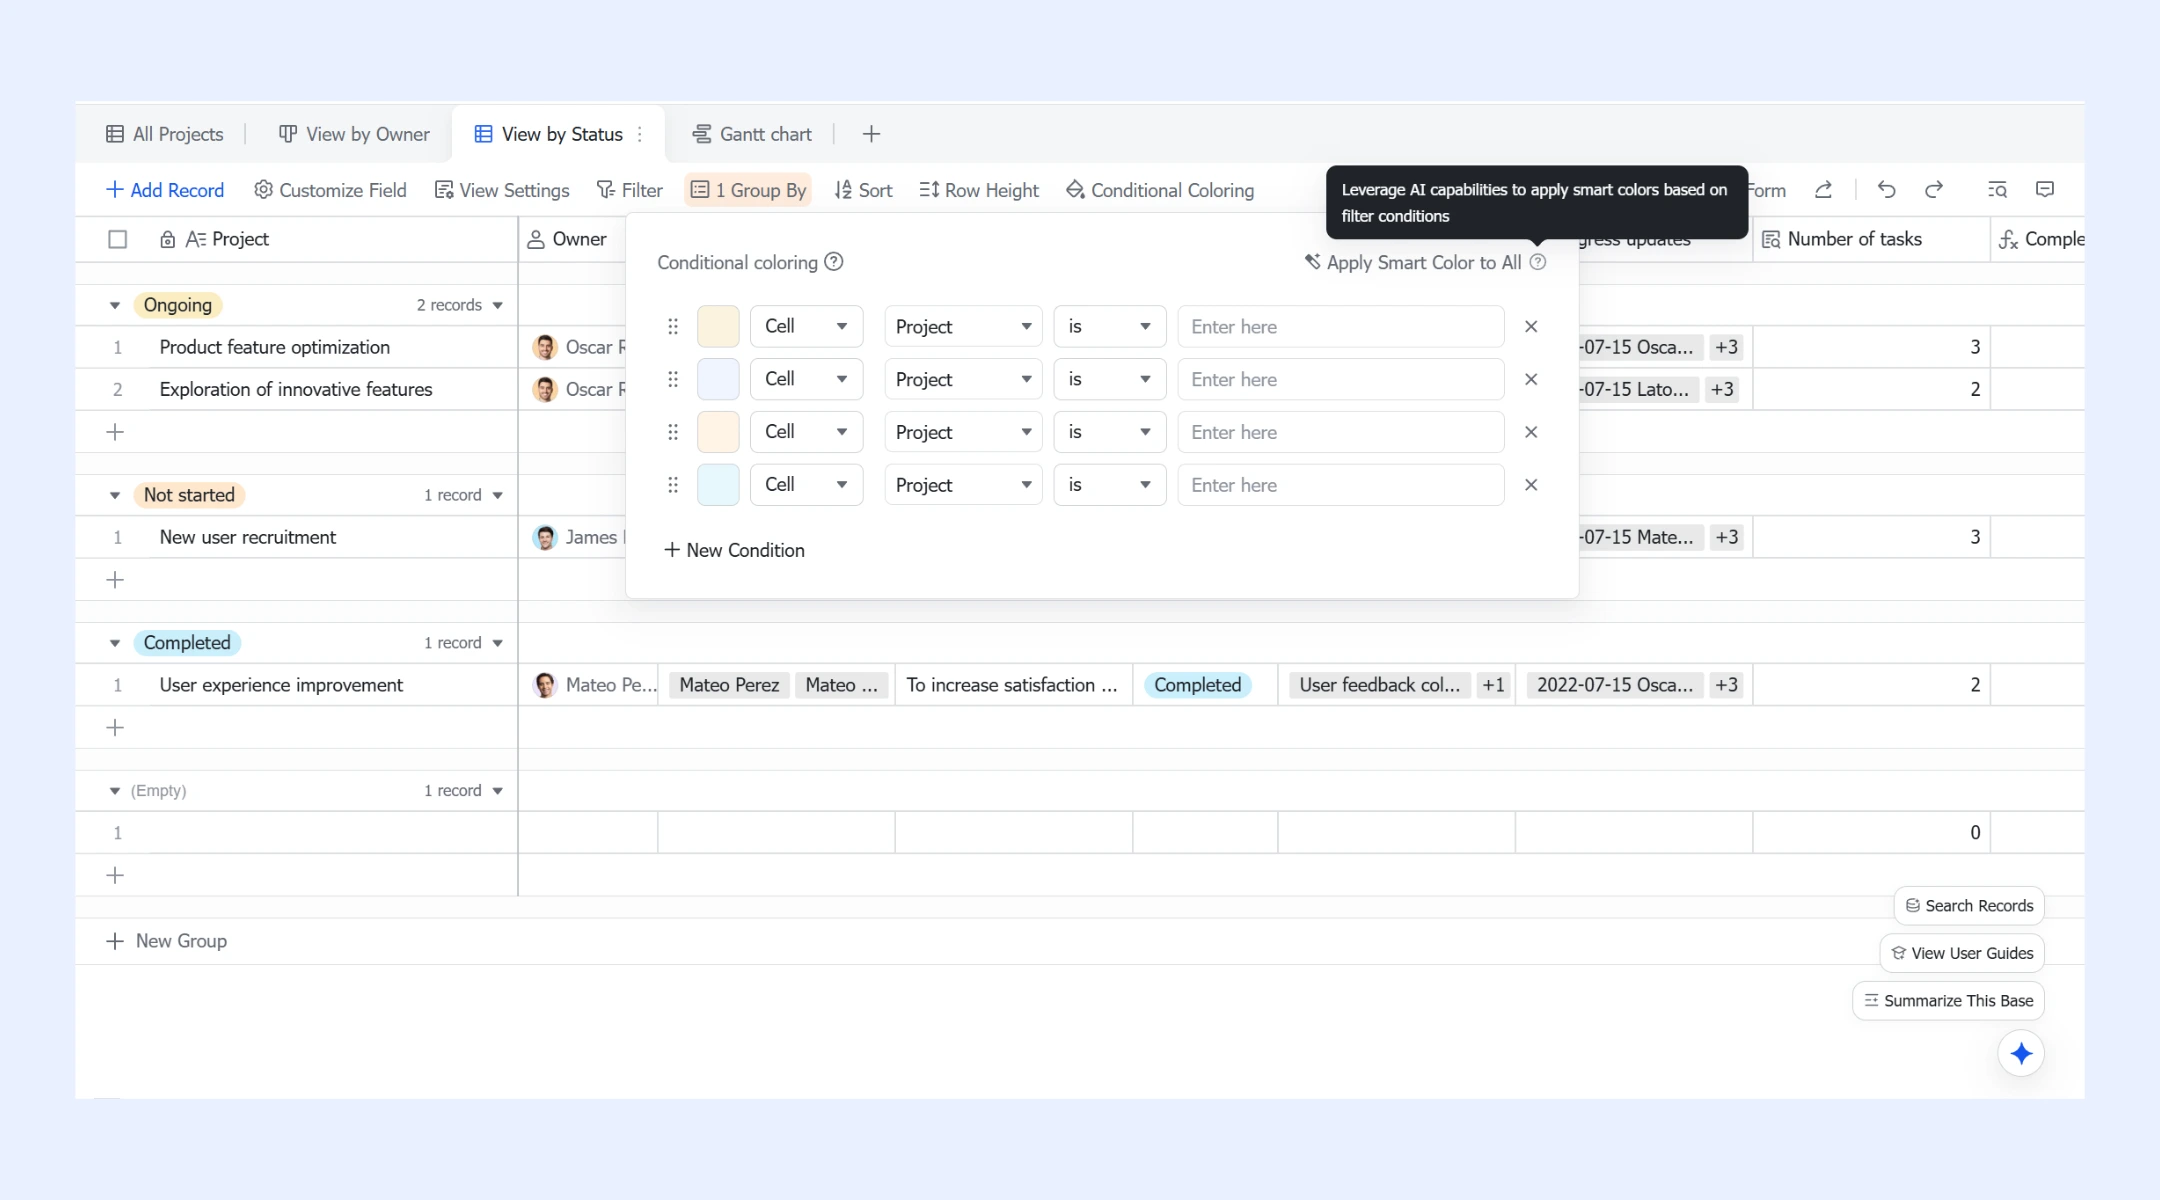Open the Filter menu
The height and width of the screenshot is (1200, 2160).
629,190
